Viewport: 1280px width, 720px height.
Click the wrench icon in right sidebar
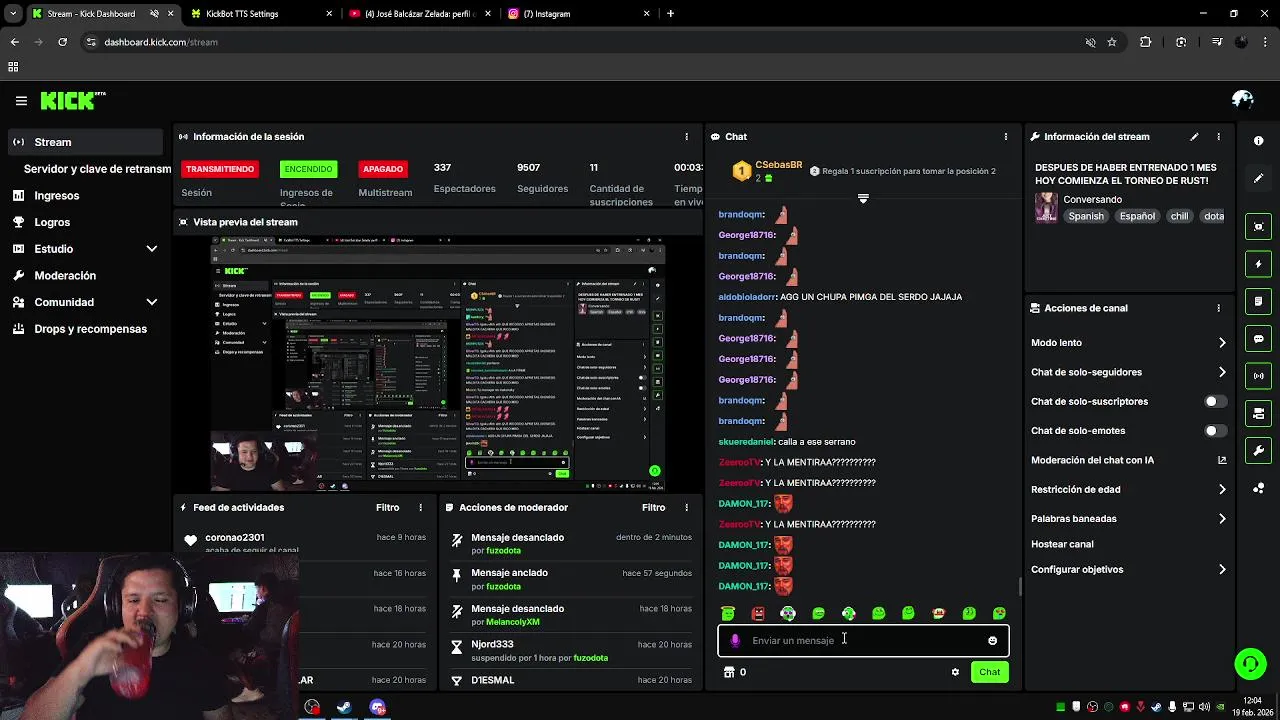click(1258, 451)
